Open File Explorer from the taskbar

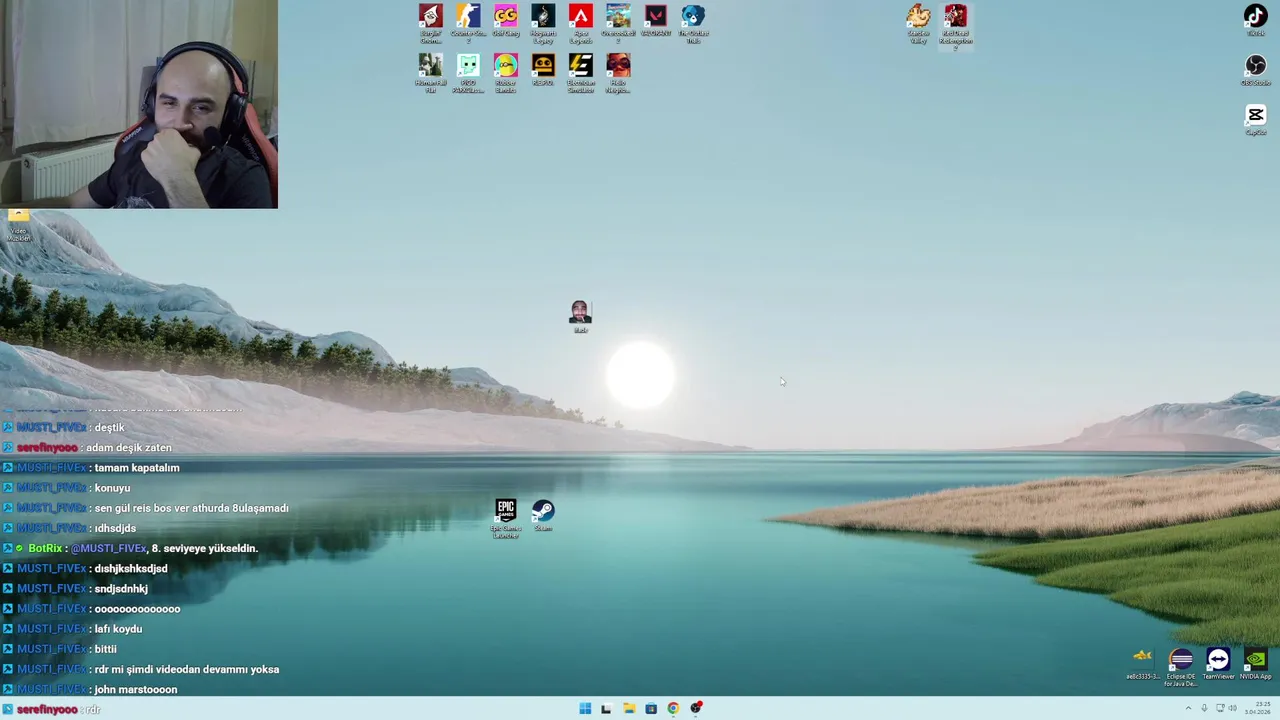tap(629, 708)
